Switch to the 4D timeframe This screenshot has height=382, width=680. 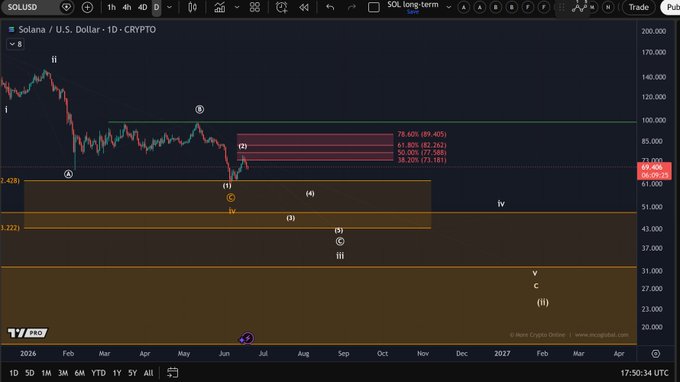[x=142, y=7]
